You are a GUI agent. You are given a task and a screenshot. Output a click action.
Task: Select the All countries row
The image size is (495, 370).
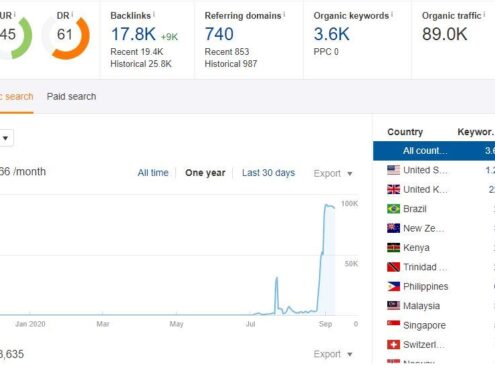pyautogui.click(x=434, y=151)
